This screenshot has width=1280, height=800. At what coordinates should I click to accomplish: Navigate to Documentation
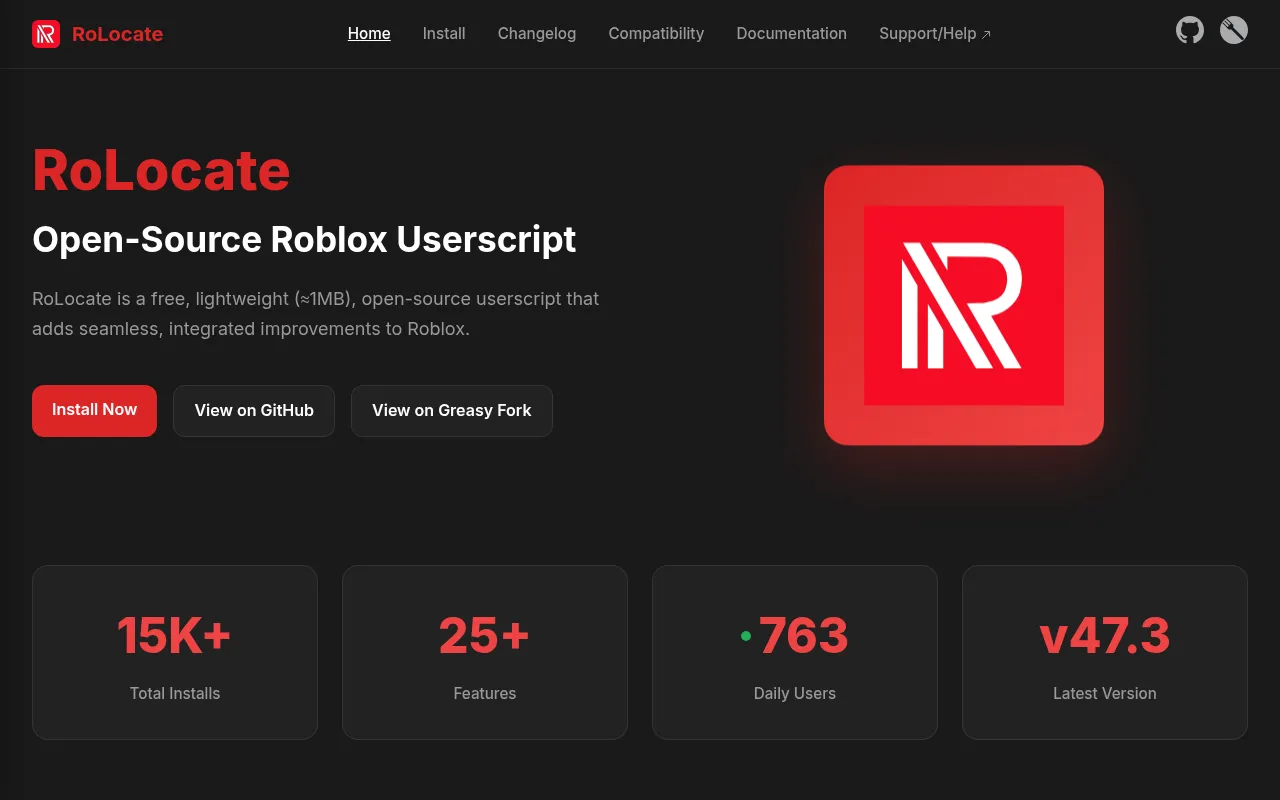[x=792, y=34]
